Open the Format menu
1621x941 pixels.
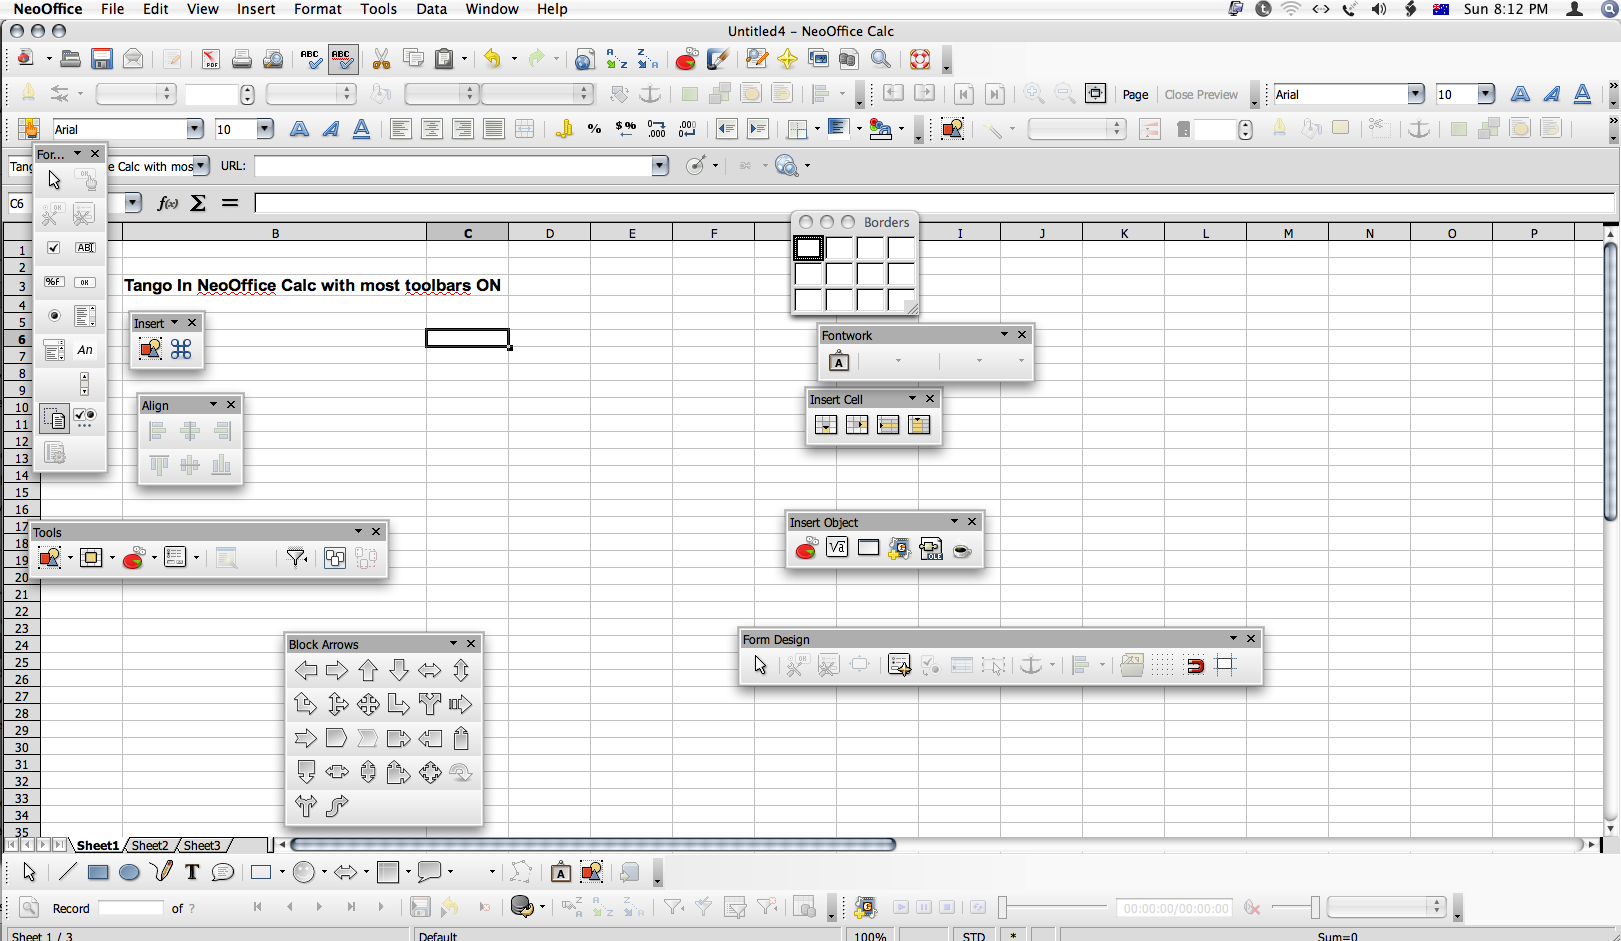pos(318,9)
